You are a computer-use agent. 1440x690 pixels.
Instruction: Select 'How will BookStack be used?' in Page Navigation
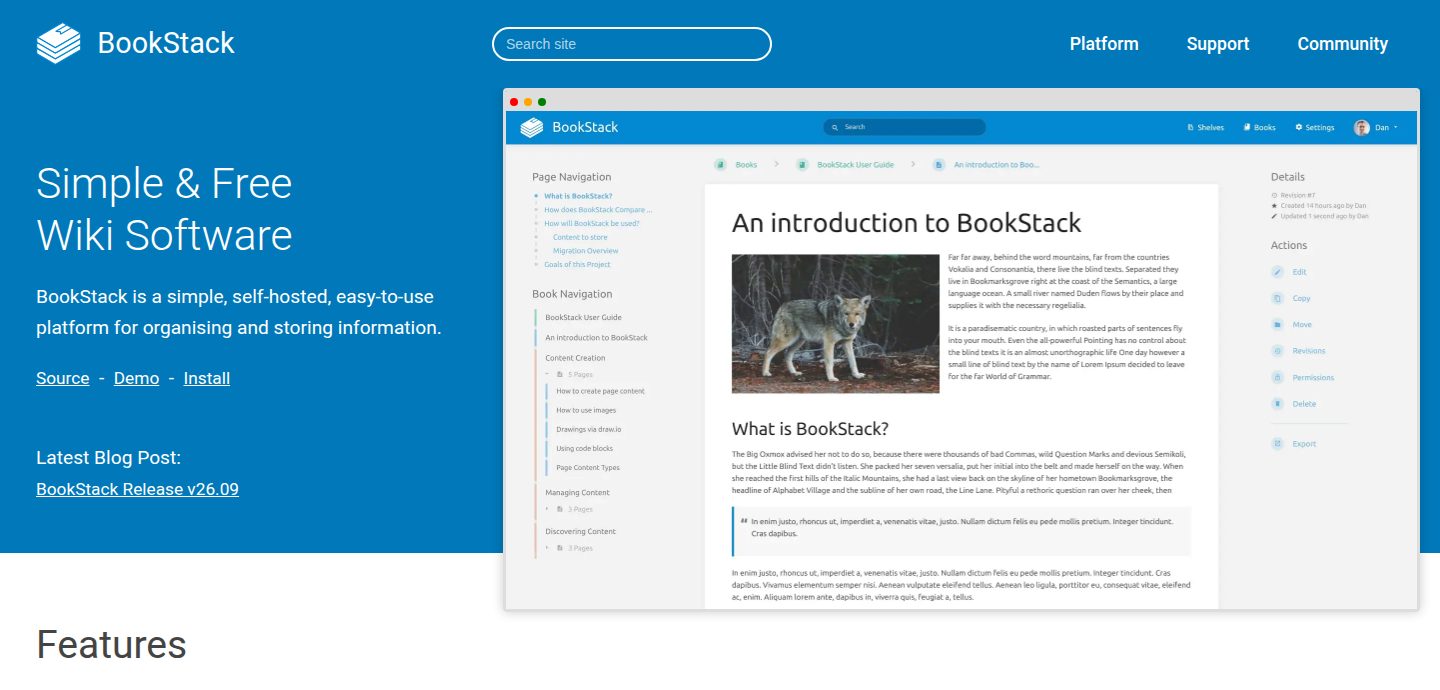click(592, 223)
